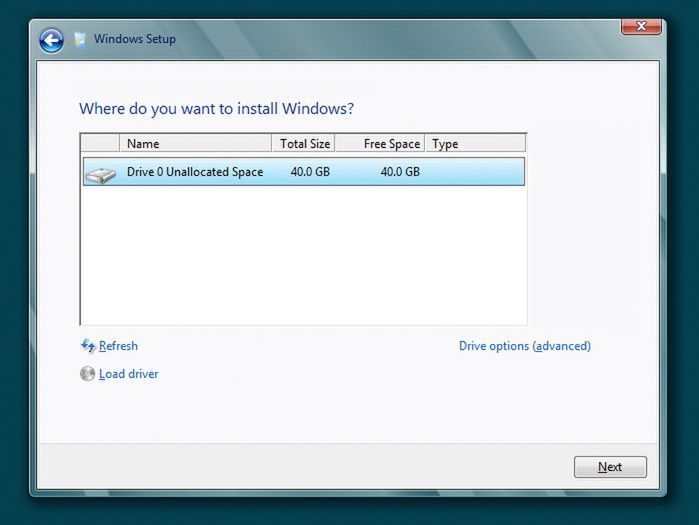
Task: Open the Load driver link
Action: (128, 373)
